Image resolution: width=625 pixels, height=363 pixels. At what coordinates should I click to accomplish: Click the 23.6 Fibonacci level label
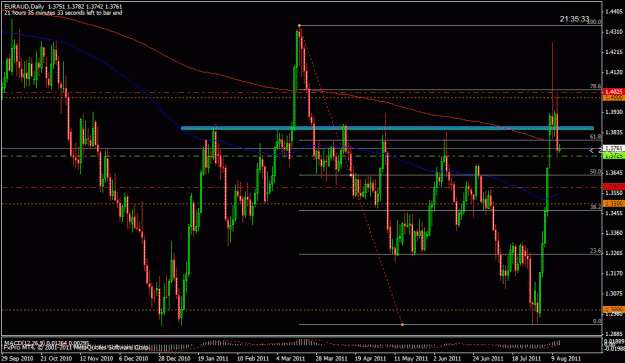[x=595, y=251]
